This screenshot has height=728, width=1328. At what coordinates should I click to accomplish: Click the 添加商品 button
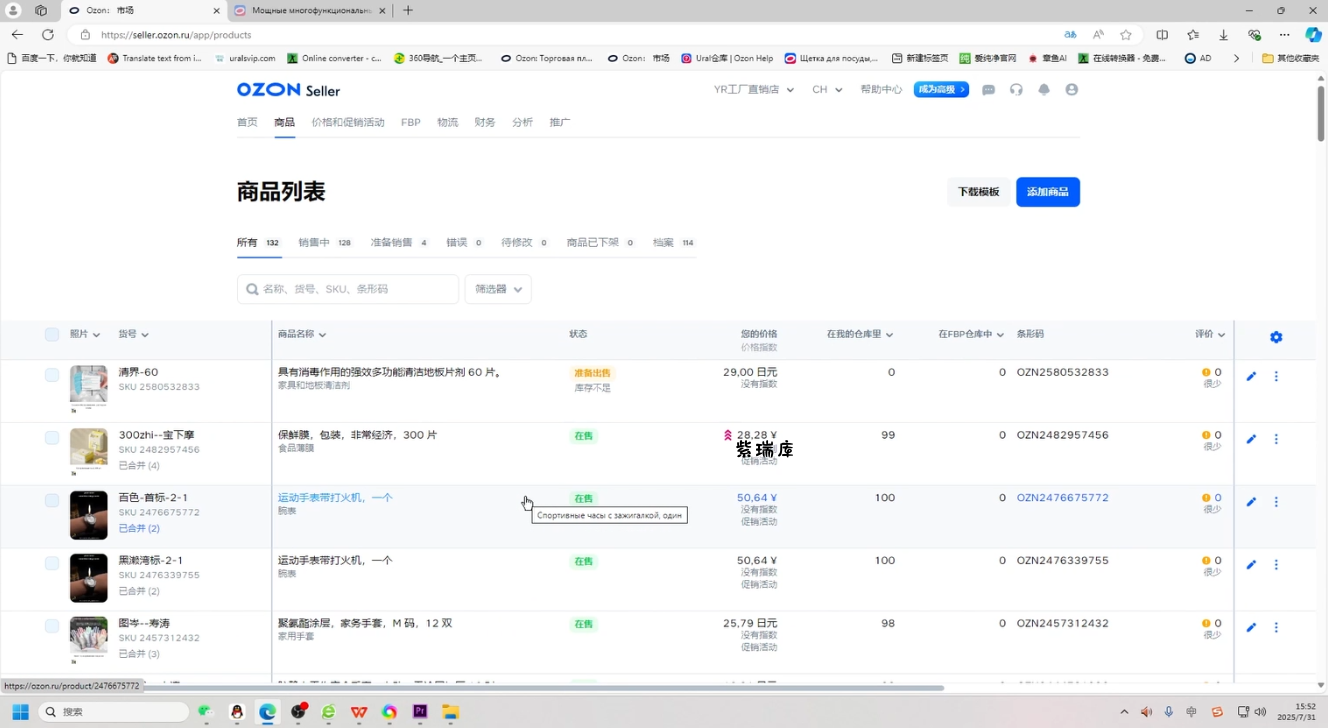[1047, 192]
